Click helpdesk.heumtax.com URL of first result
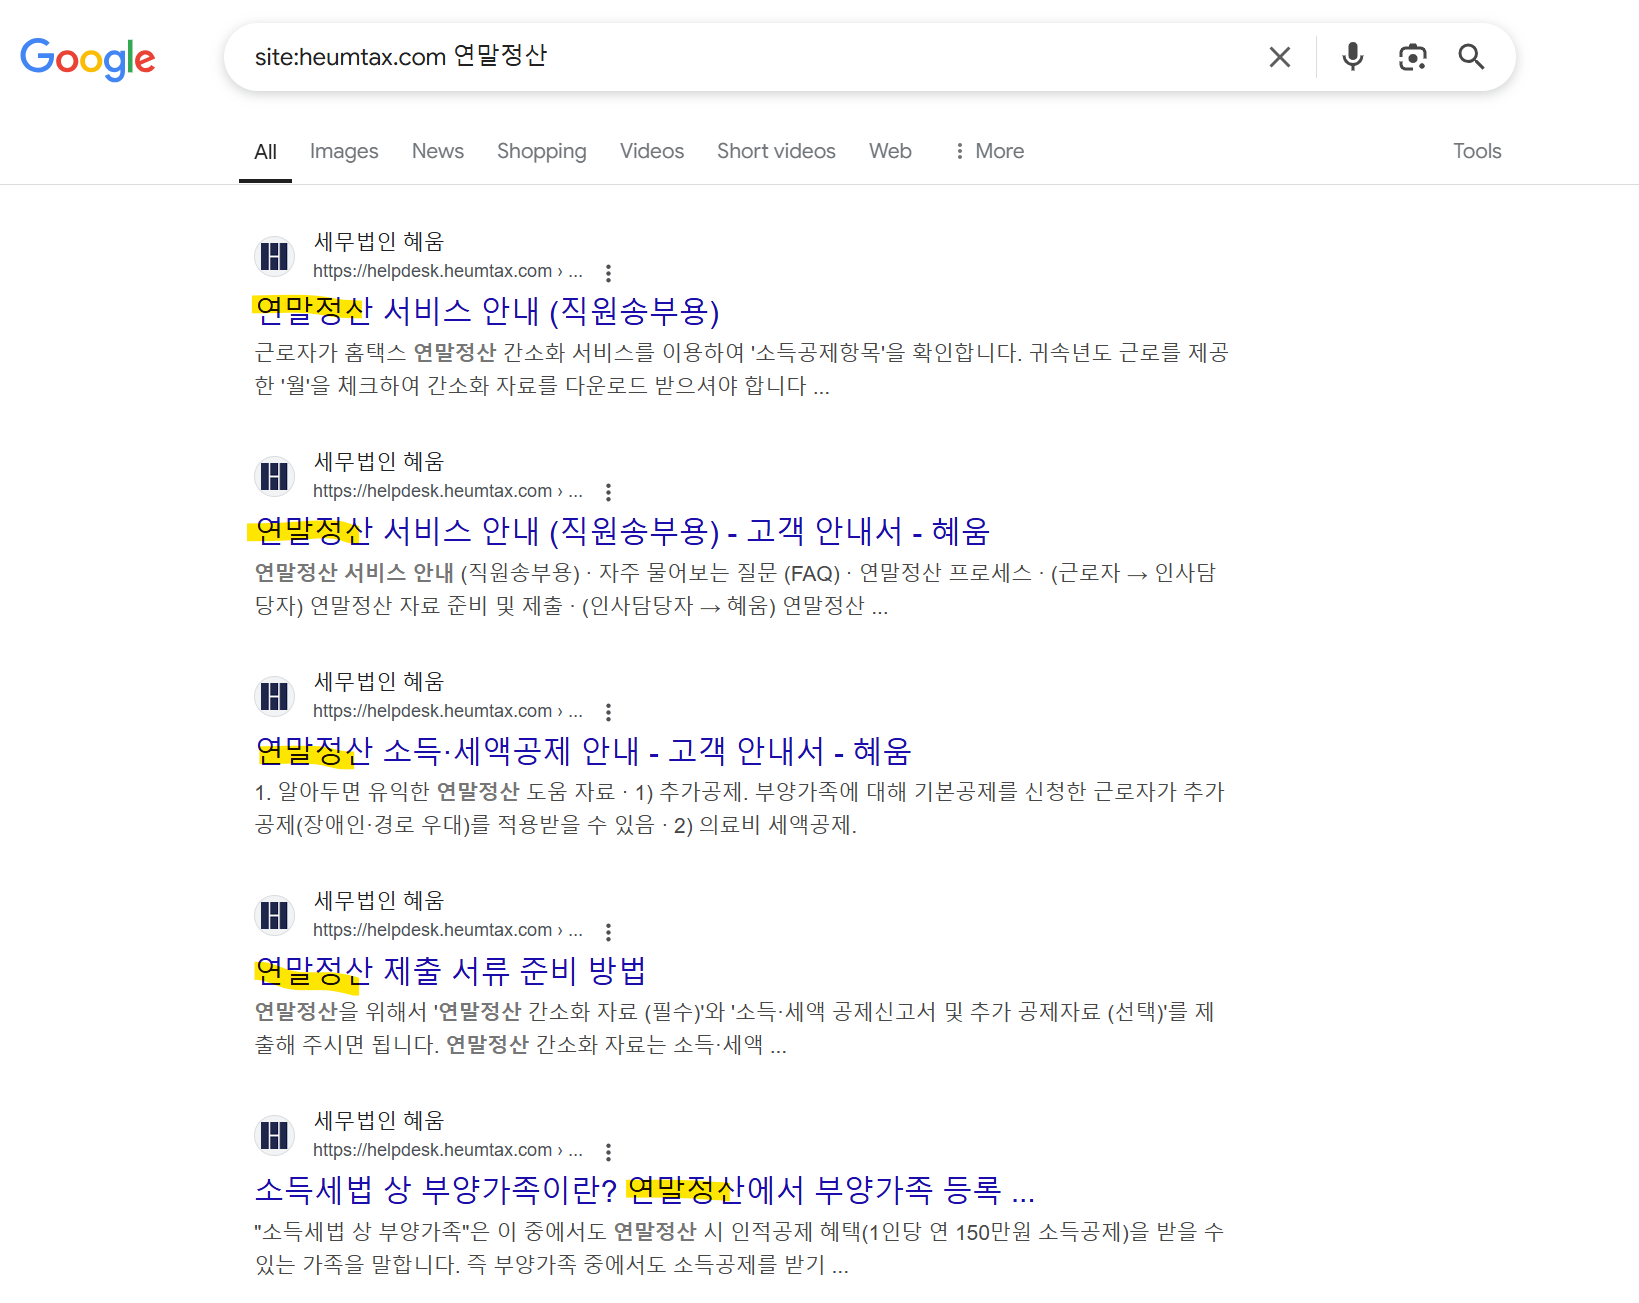 (447, 271)
